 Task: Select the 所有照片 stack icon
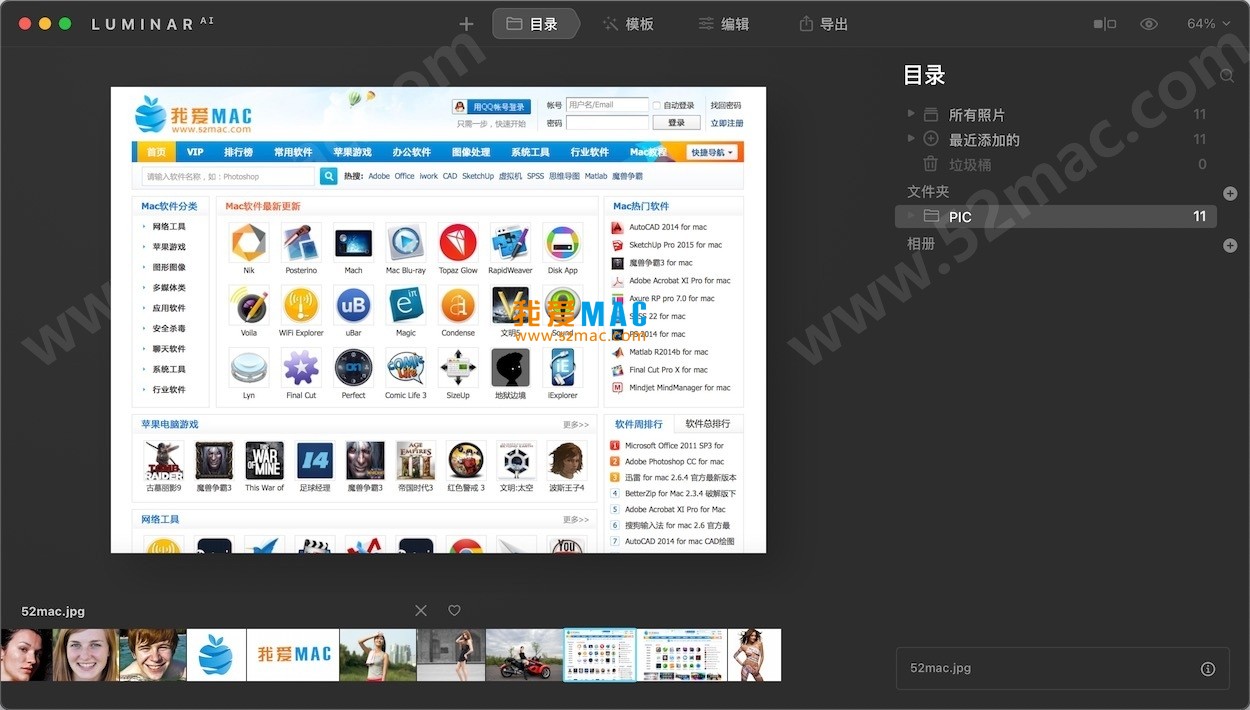click(931, 114)
